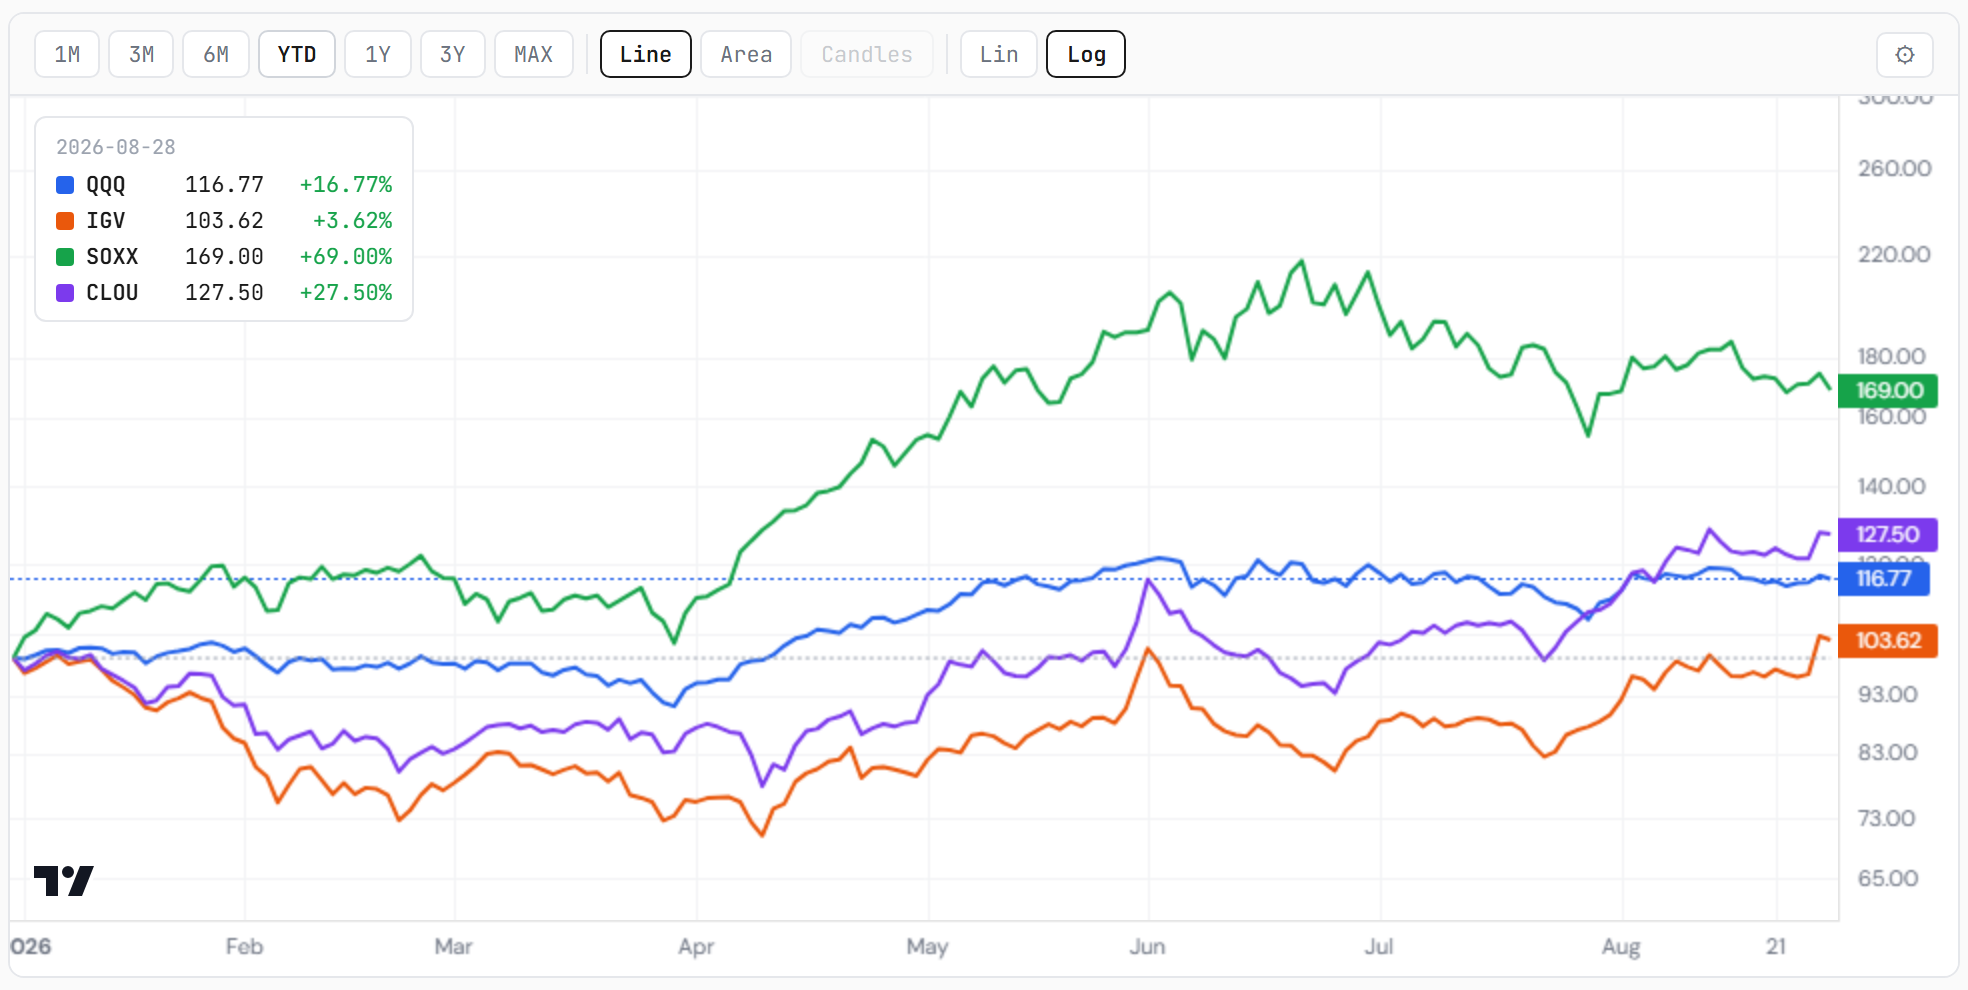Enable Log price scale

click(x=1086, y=54)
